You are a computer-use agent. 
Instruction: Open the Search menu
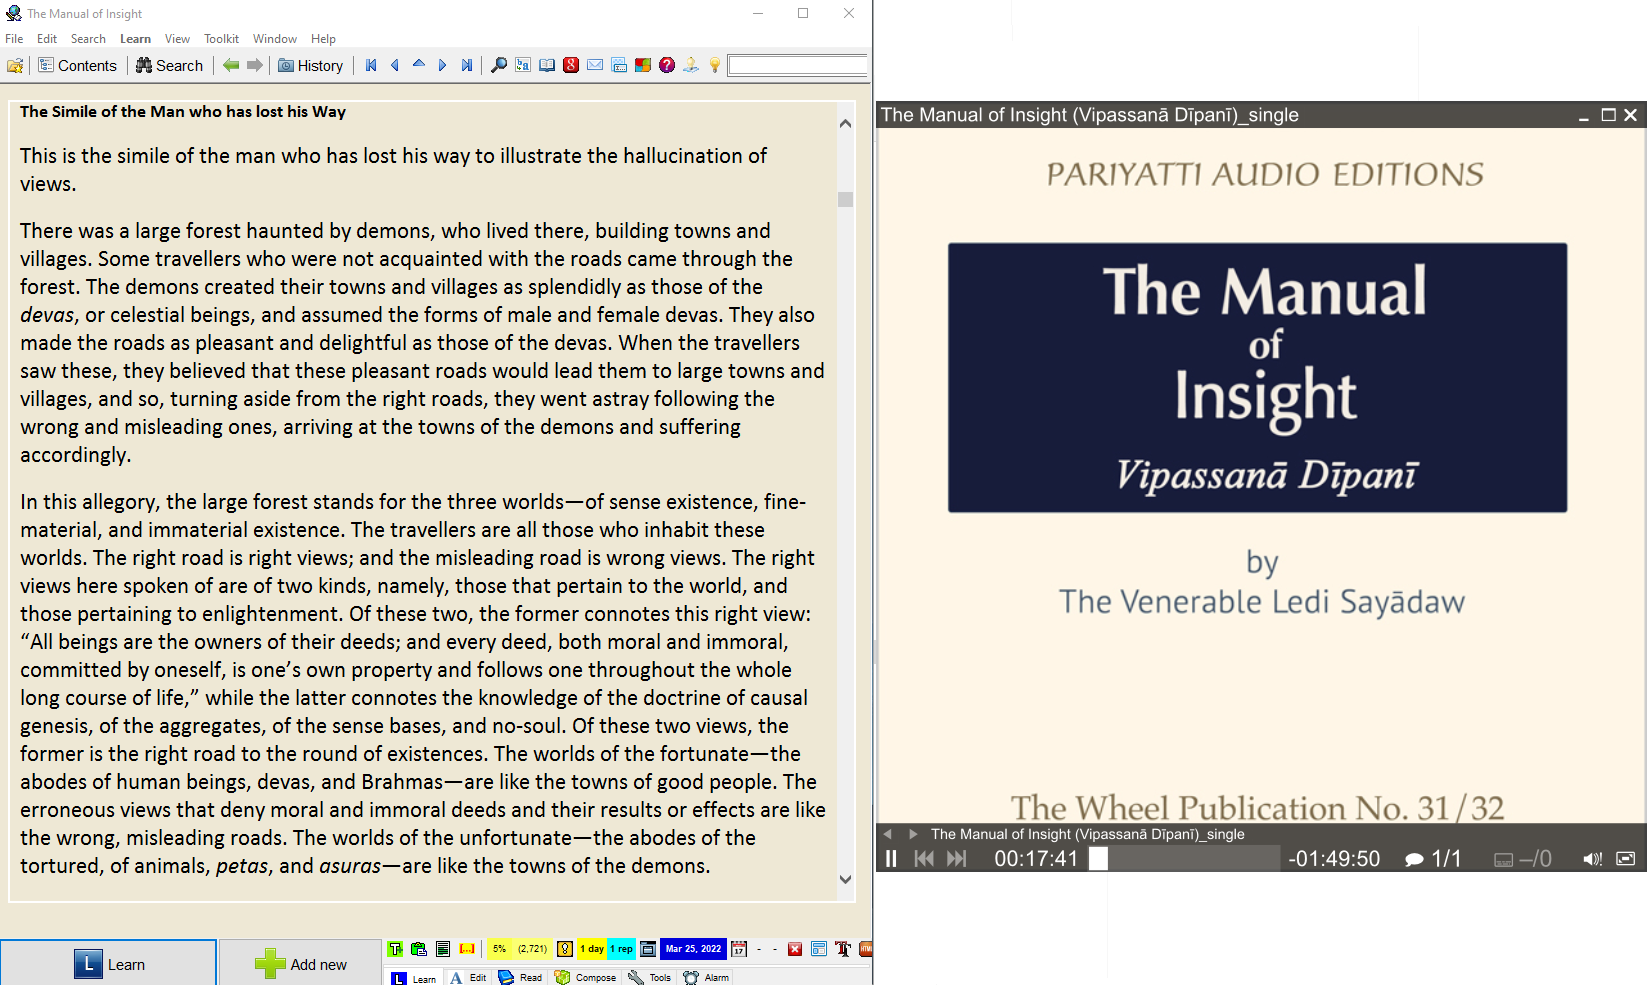[88, 39]
